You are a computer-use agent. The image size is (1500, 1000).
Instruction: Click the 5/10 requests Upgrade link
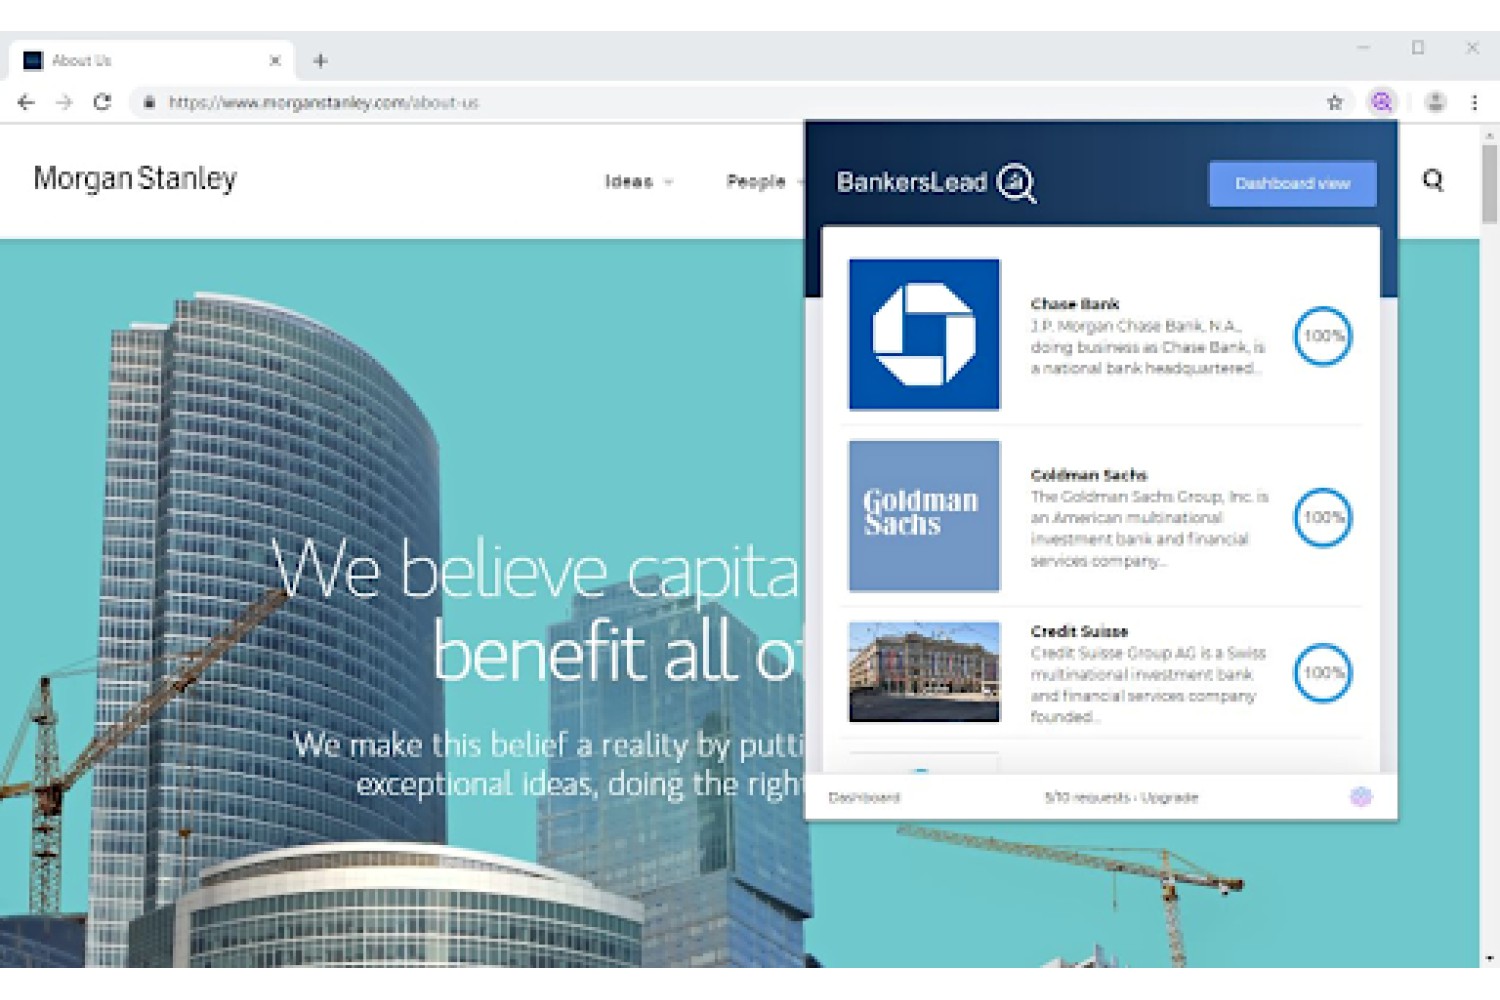click(x=1121, y=798)
